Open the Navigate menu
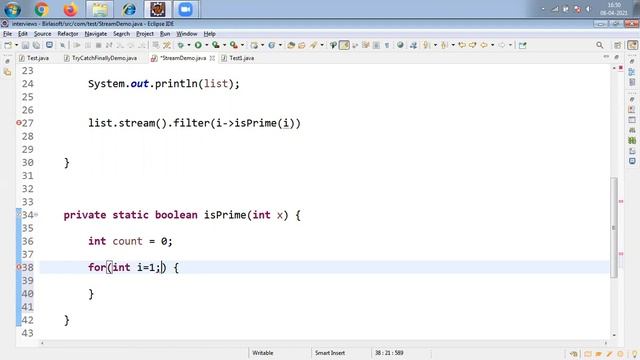 (96, 34)
